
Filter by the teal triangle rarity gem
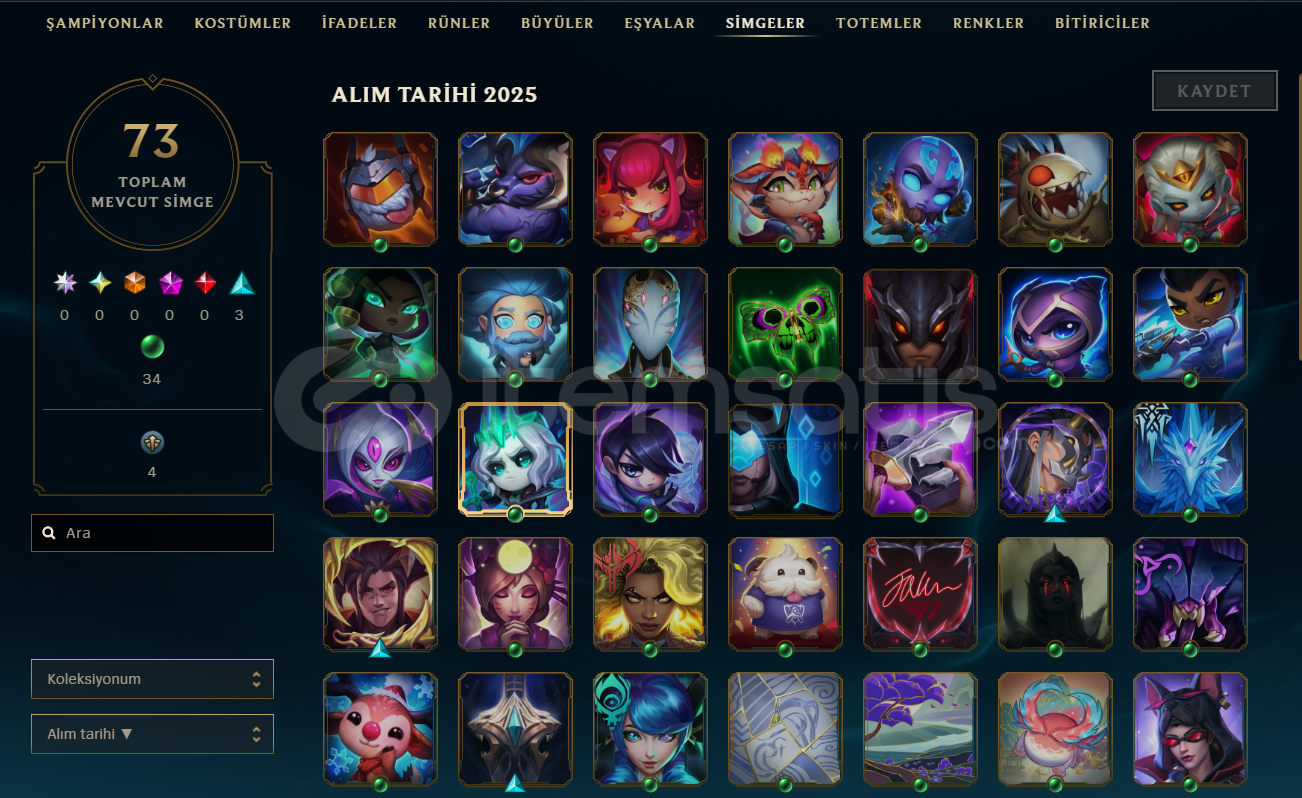pyautogui.click(x=242, y=284)
